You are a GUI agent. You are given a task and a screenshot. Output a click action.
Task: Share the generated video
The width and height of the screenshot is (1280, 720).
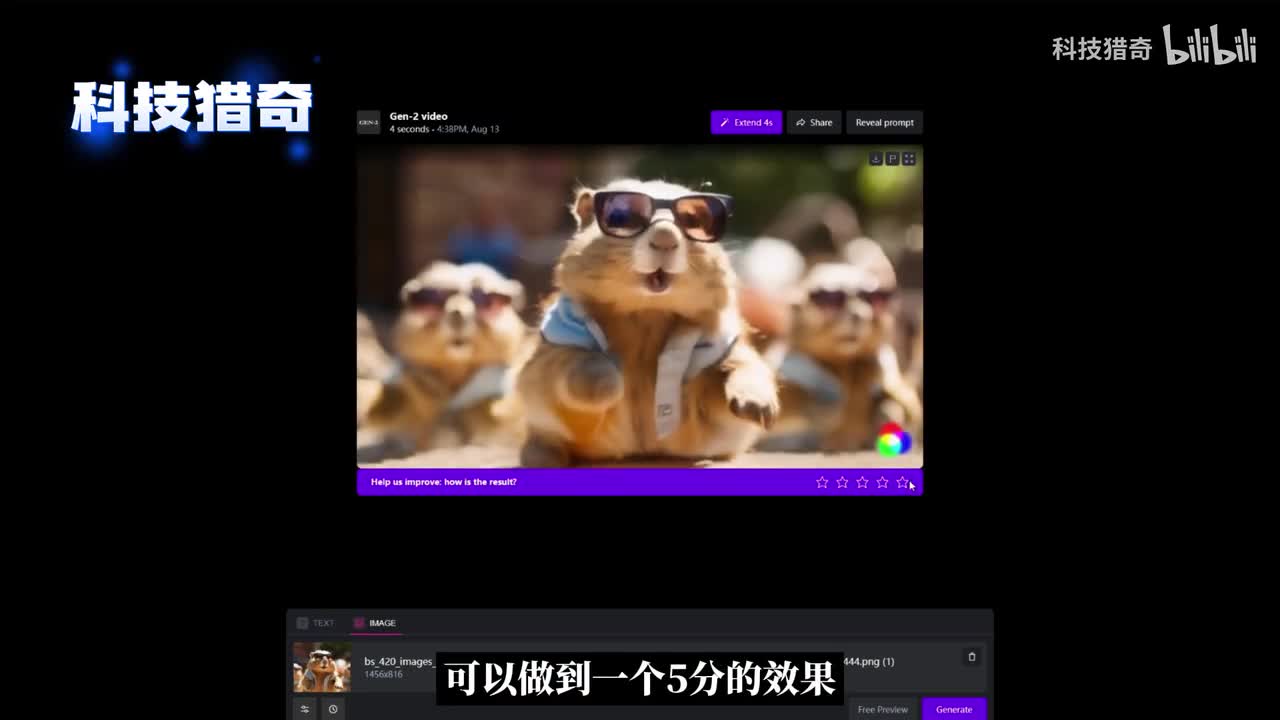(x=814, y=123)
